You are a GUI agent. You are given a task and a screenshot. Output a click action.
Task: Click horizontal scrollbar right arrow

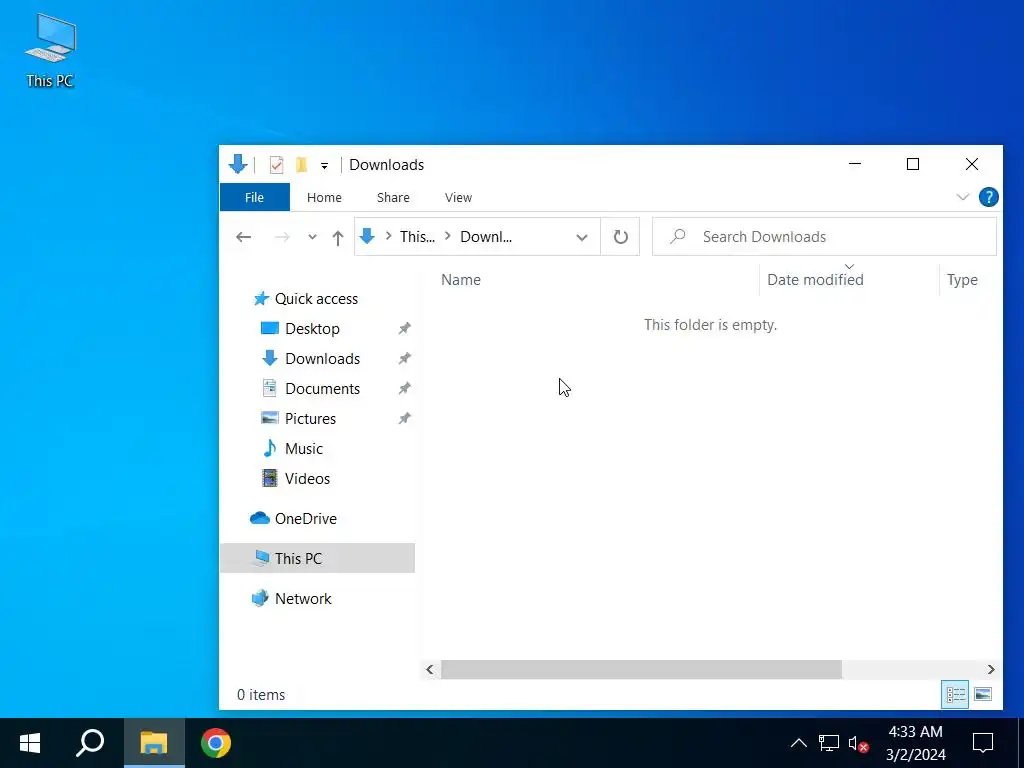click(x=991, y=669)
